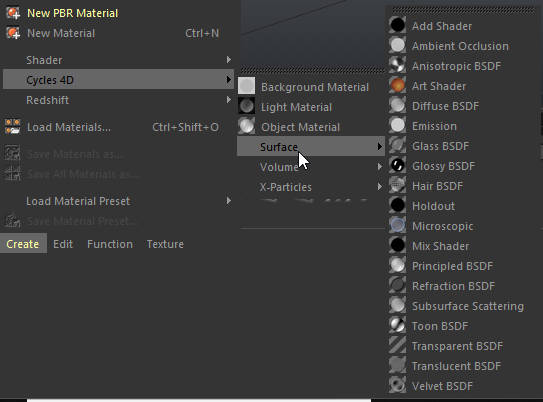The height and width of the screenshot is (402, 543).
Task: Open the Texture menu
Action: (x=165, y=244)
